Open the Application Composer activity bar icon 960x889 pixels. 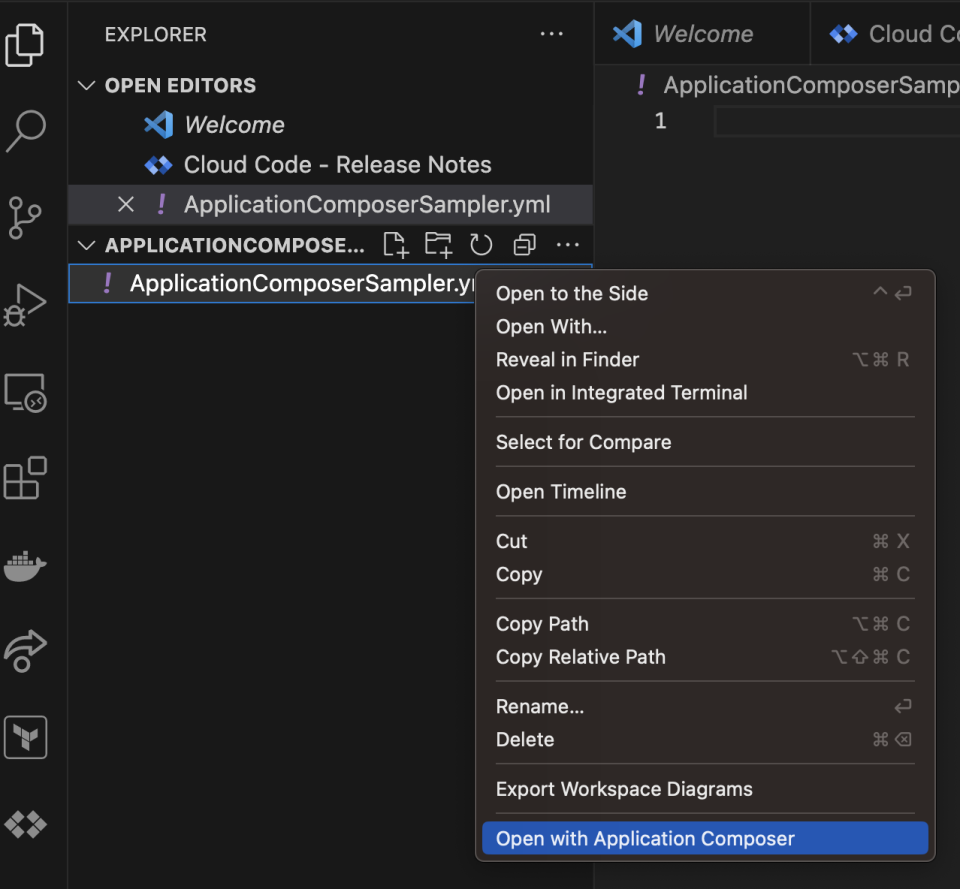[25, 824]
